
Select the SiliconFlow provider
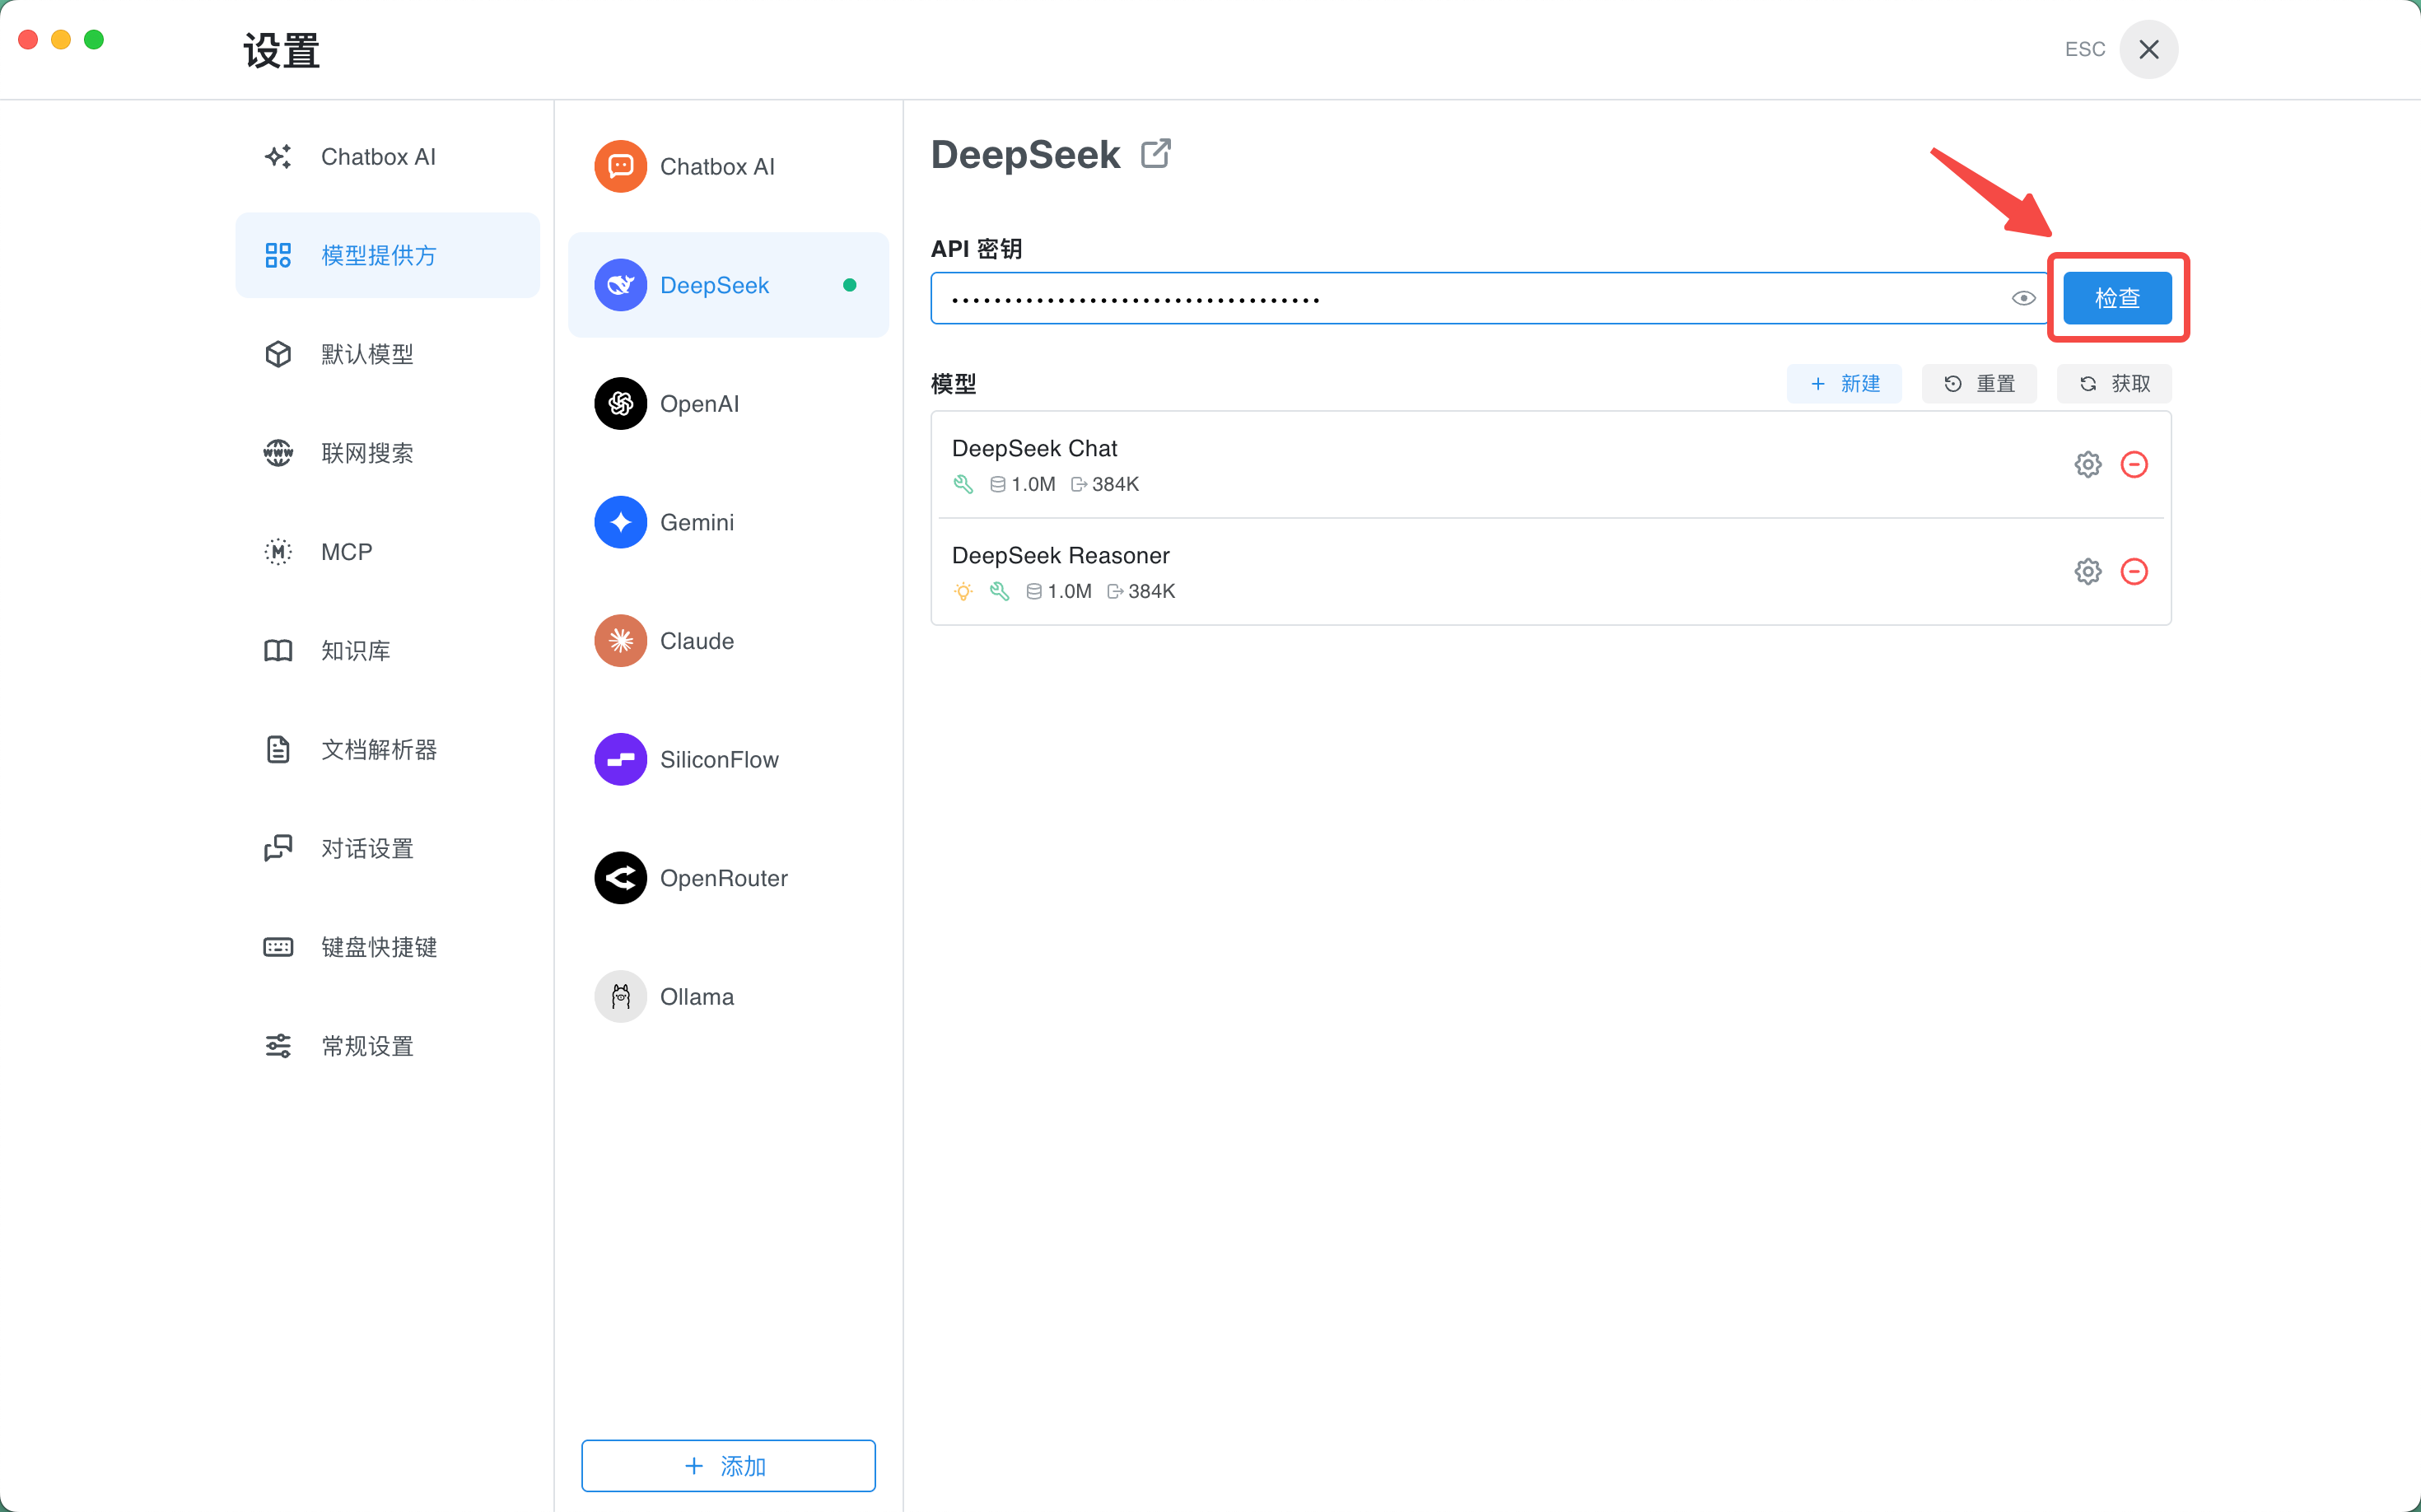tap(728, 759)
